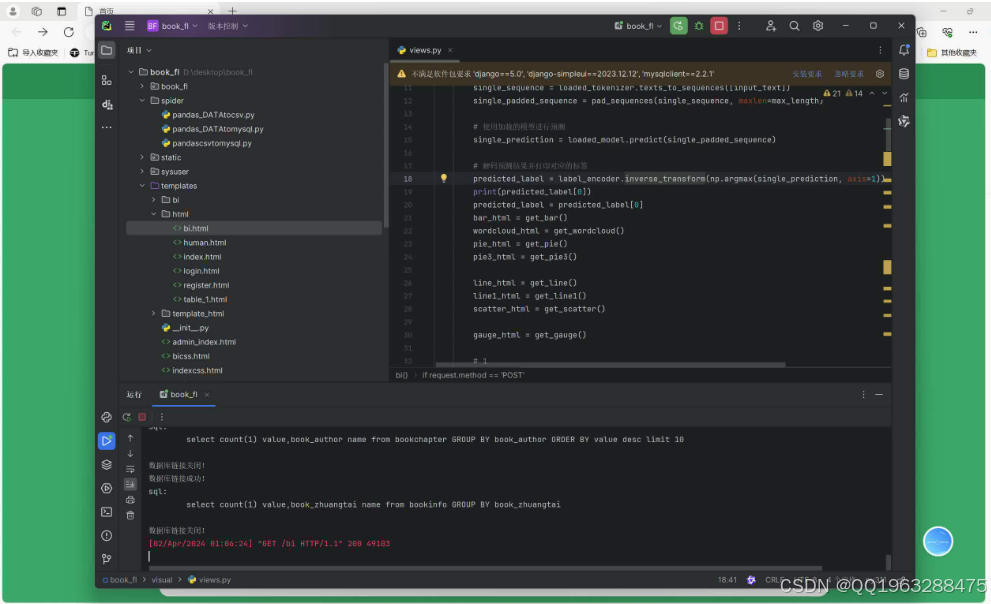The width and height of the screenshot is (991, 604).
Task: Toggle the Project tool window folder icon
Action: click(107, 50)
